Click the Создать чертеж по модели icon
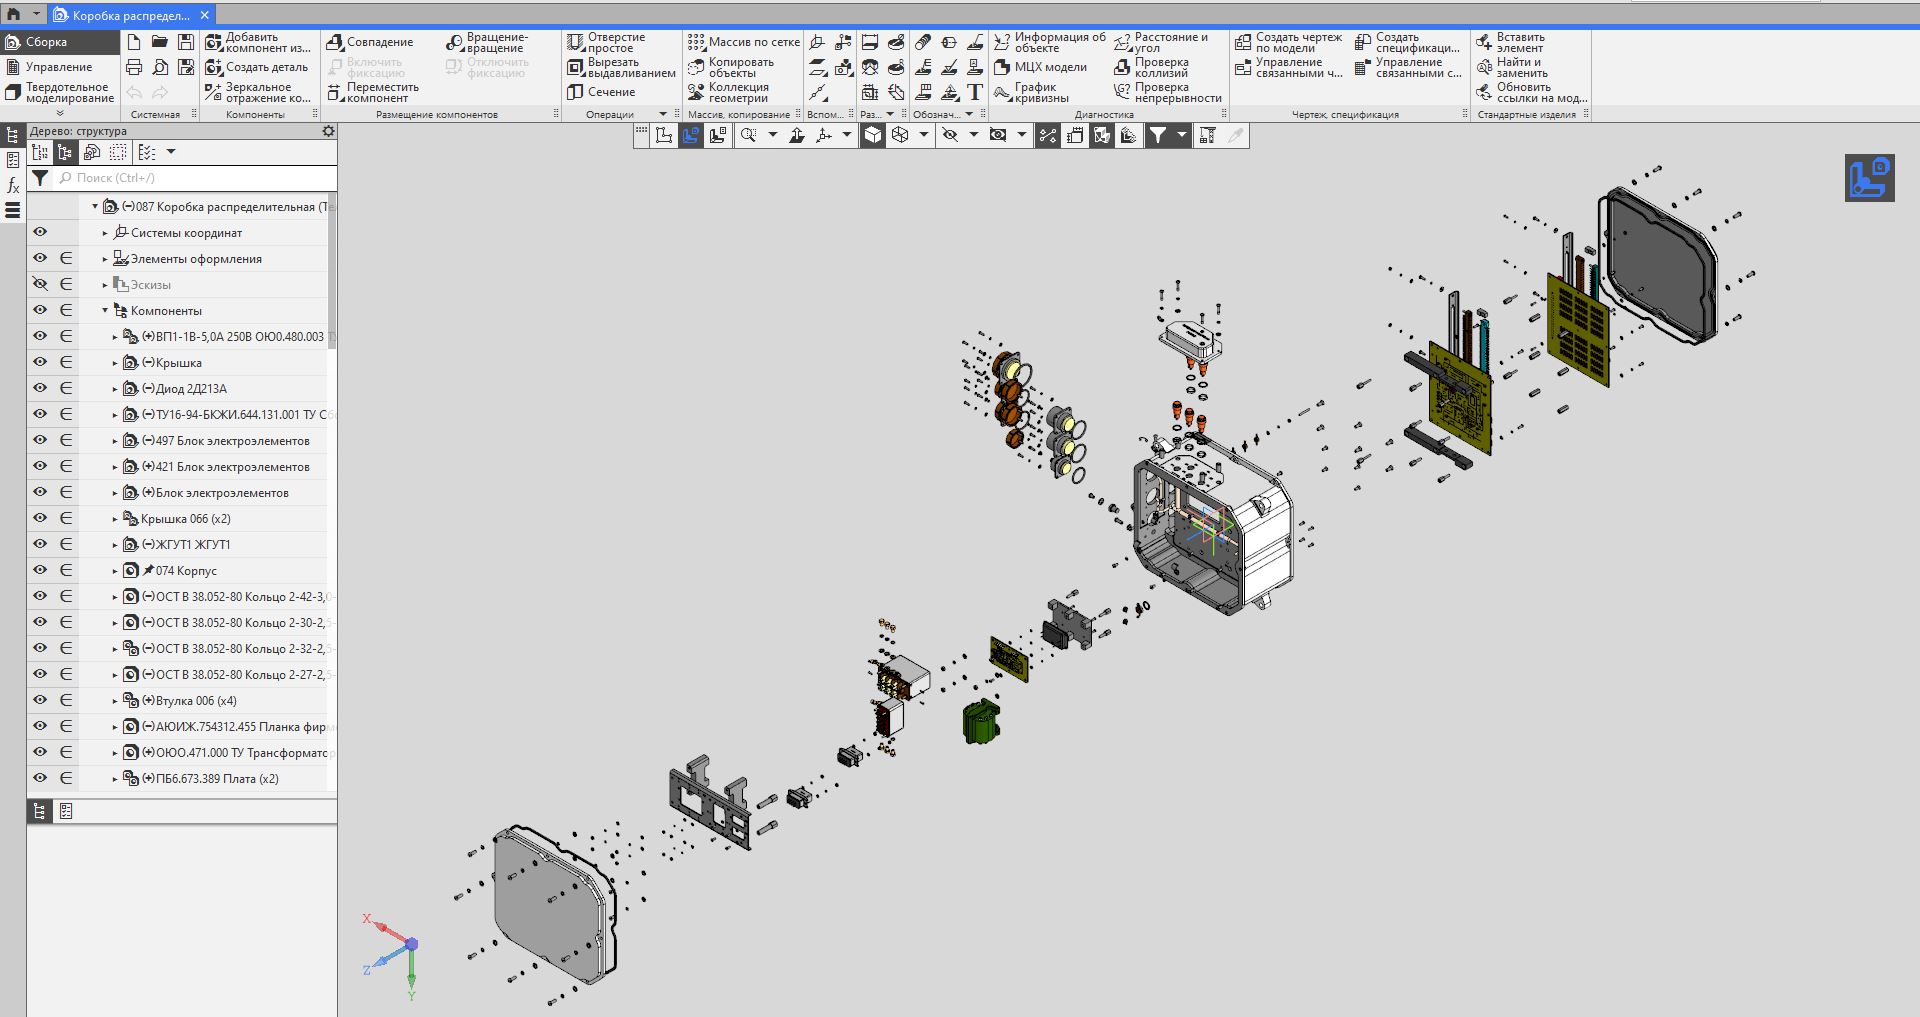This screenshot has height=1017, width=1920. [x=1243, y=42]
